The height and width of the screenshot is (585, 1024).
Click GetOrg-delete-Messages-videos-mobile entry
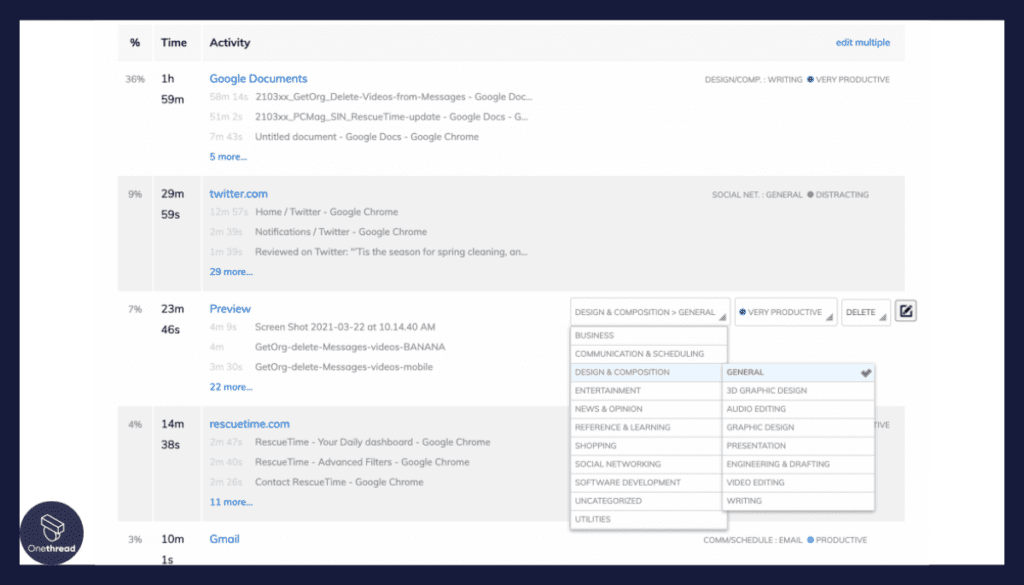344,367
